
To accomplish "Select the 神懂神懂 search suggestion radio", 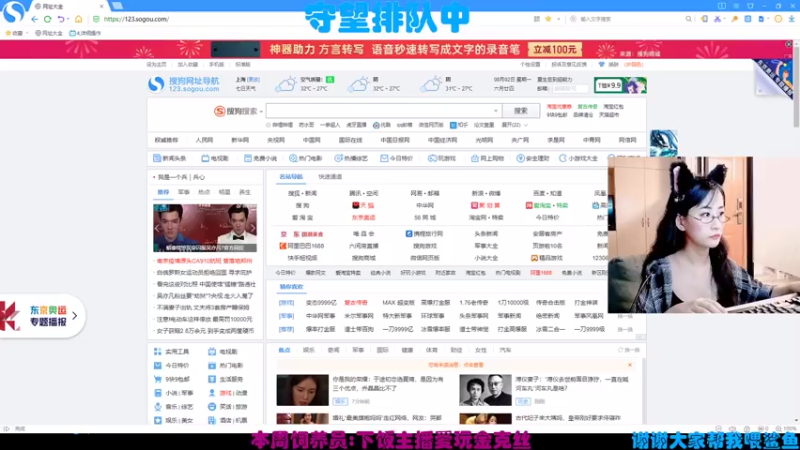I will (268, 125).
